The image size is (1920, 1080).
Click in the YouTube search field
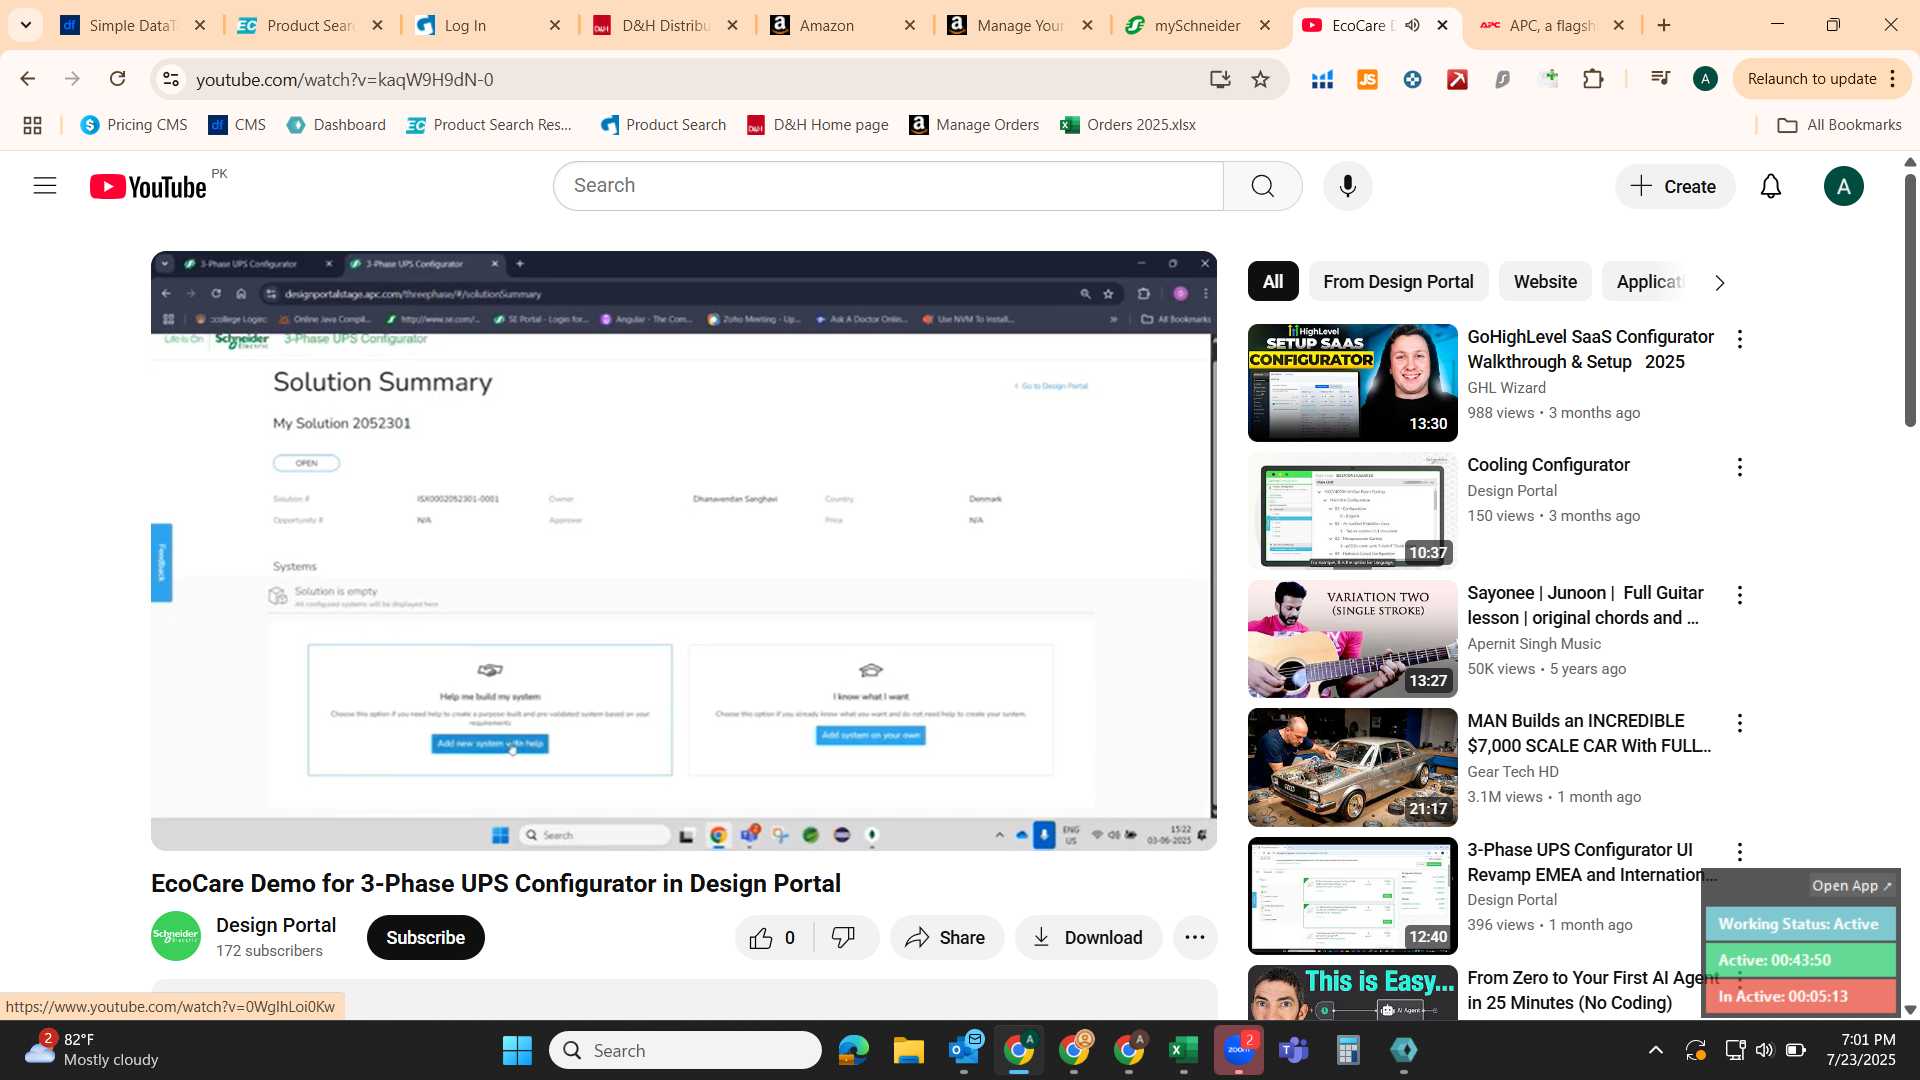(x=888, y=186)
